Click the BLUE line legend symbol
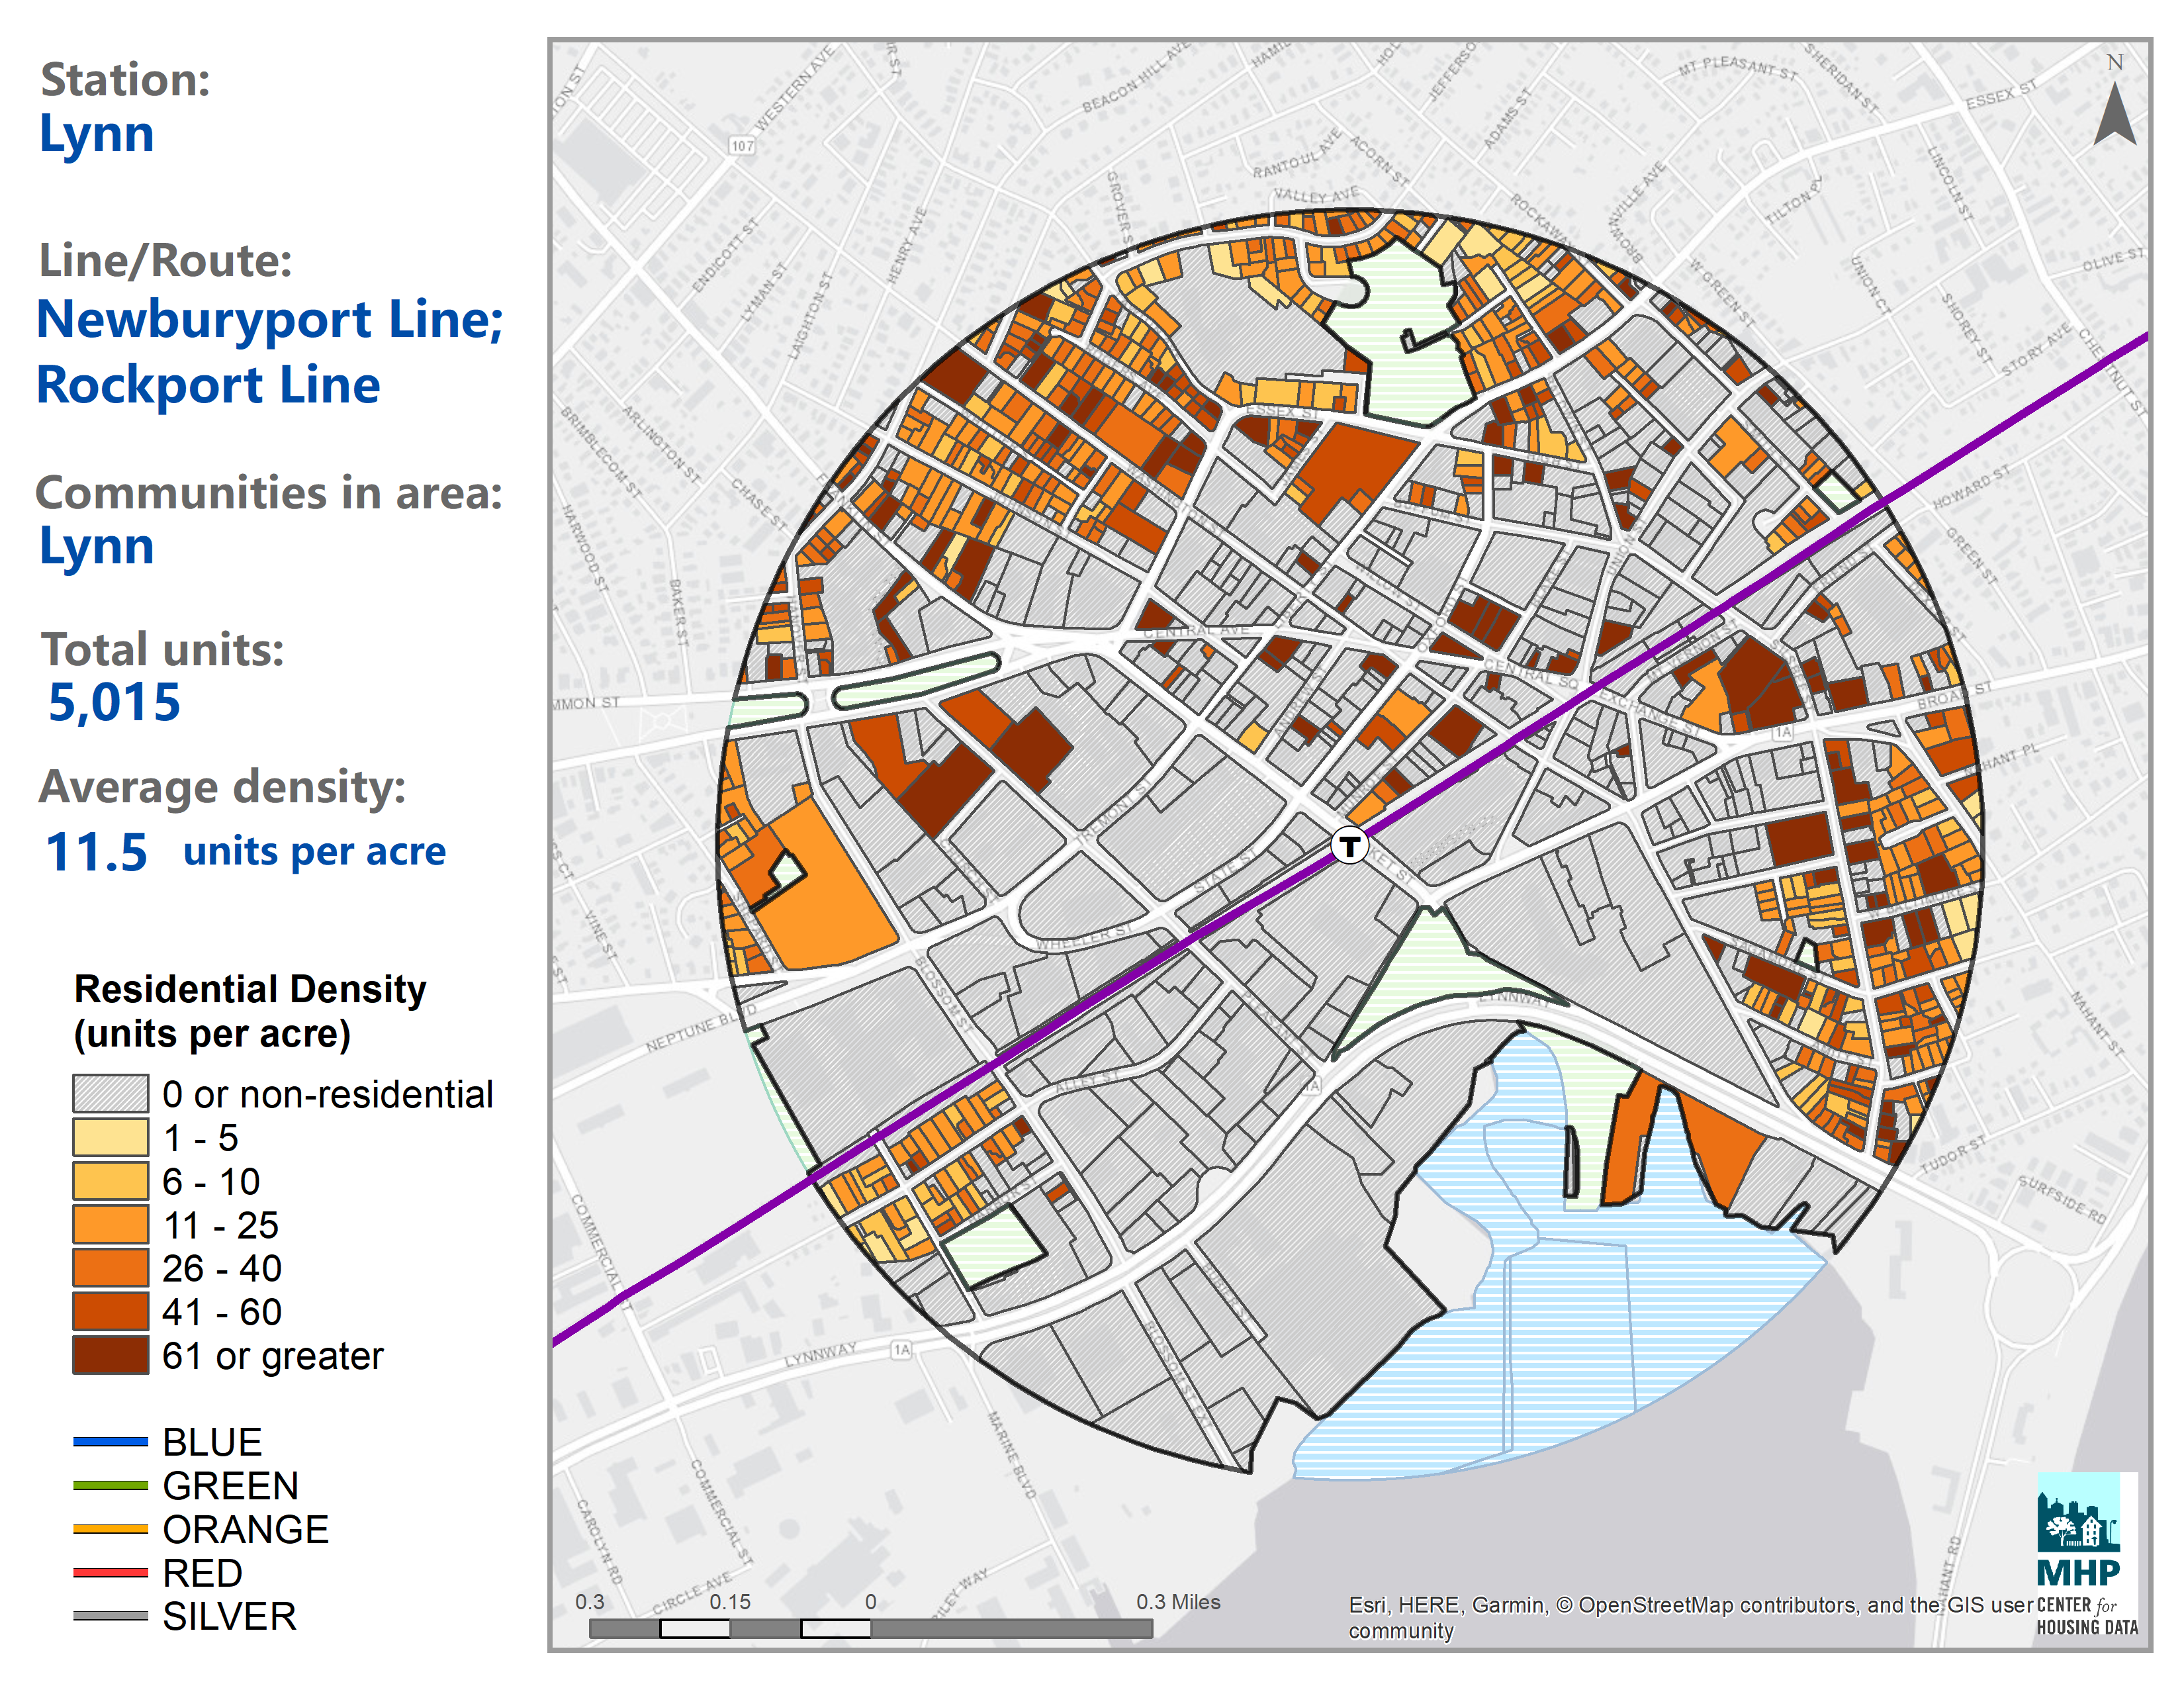The image size is (2184, 1688). tap(110, 1442)
